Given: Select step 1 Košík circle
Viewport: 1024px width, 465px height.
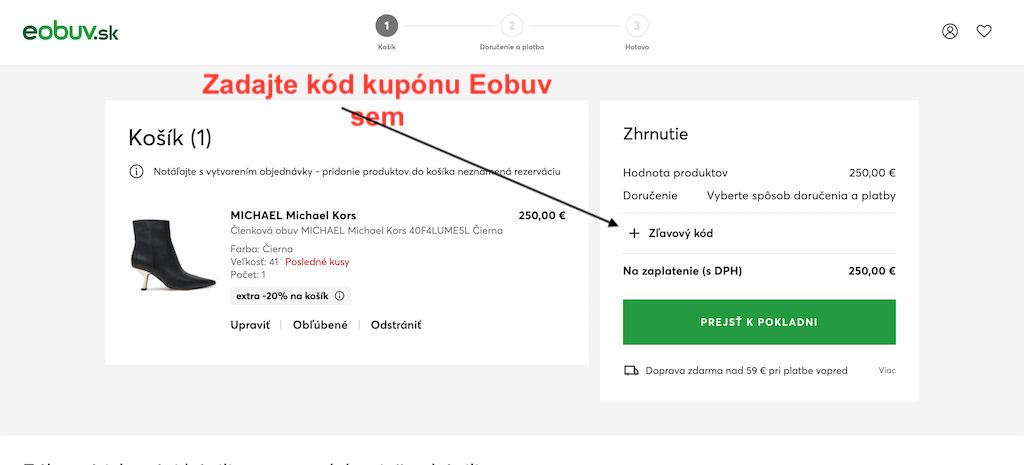Looking at the screenshot, I should tap(387, 26).
